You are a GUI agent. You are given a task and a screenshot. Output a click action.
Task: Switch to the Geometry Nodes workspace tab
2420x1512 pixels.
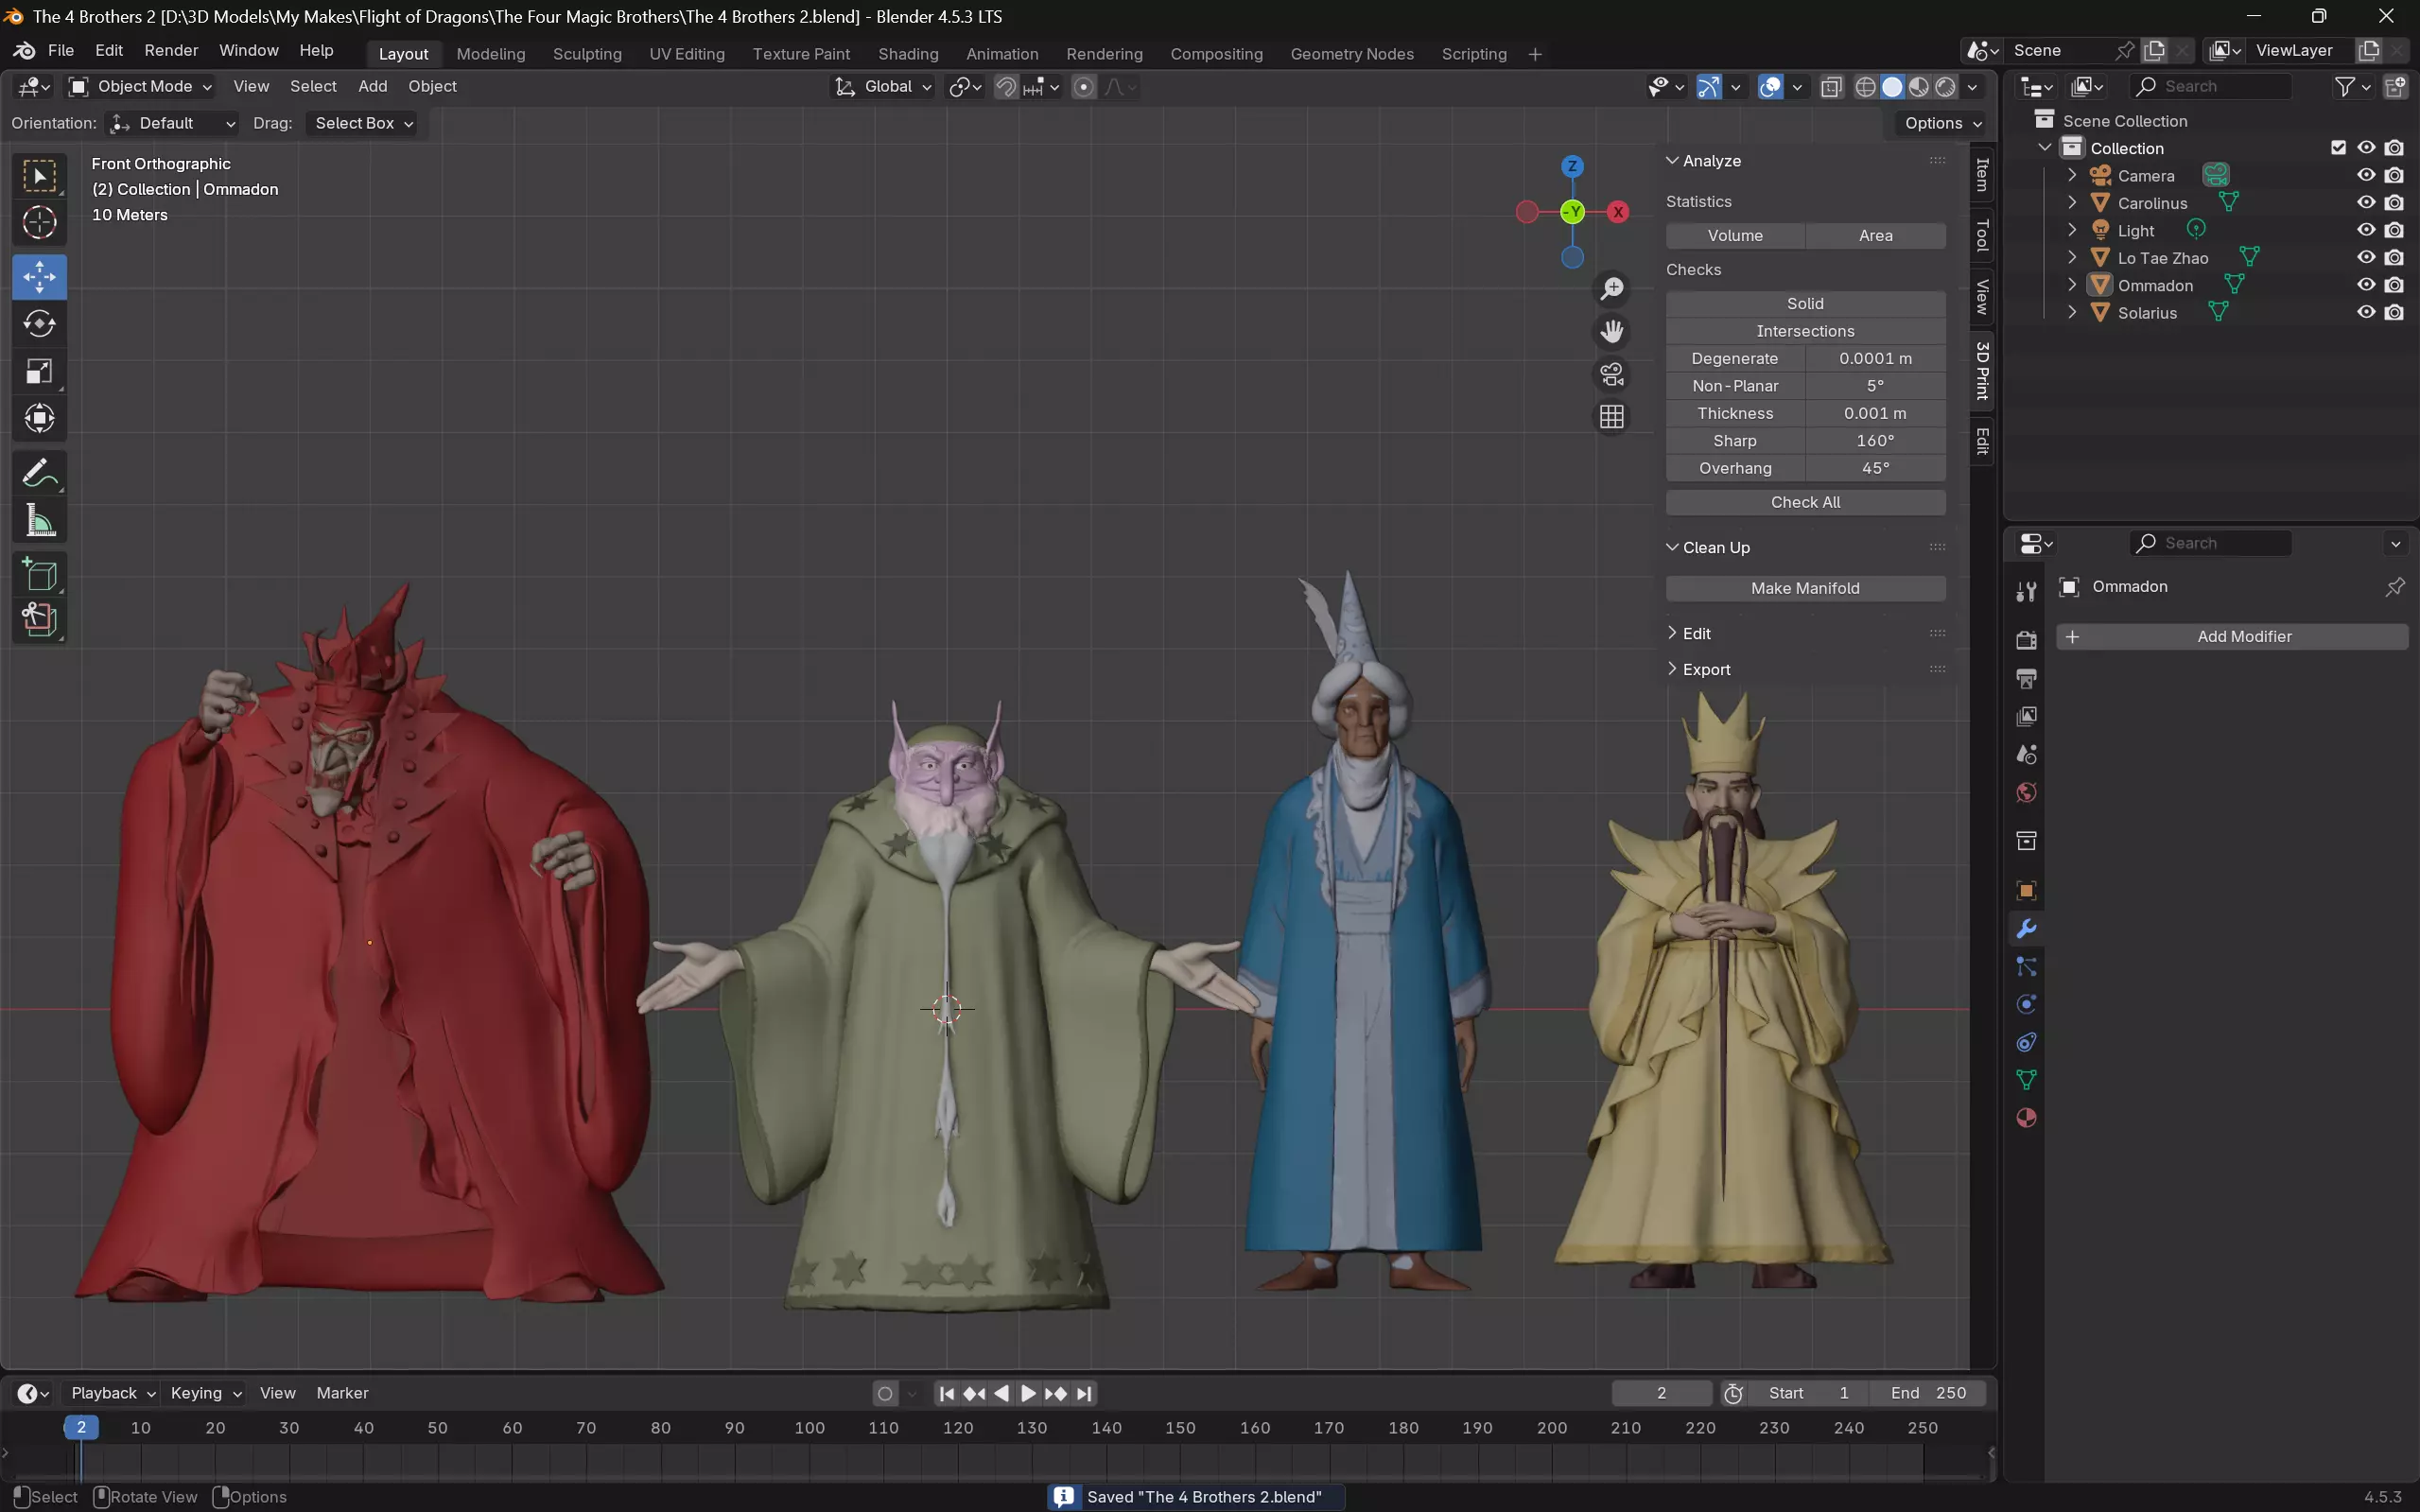(x=1351, y=54)
